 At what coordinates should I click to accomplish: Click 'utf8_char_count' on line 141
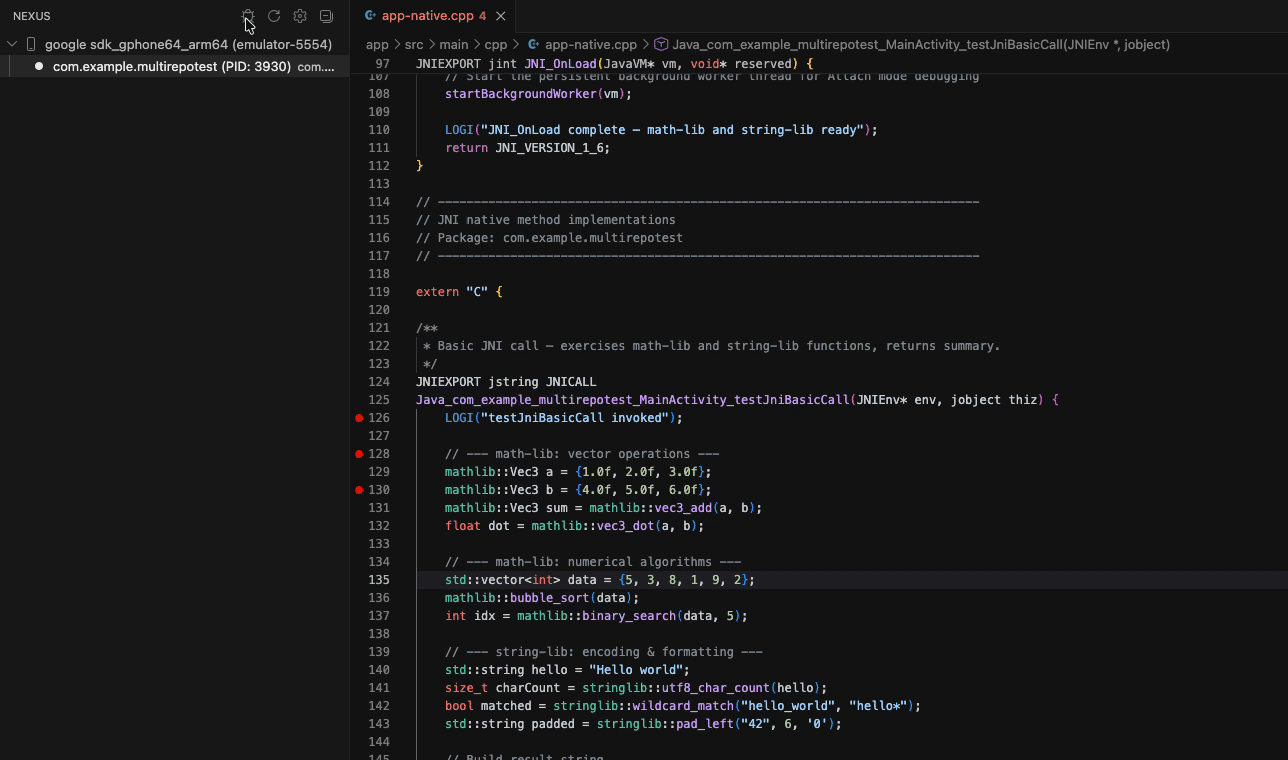pyautogui.click(x=716, y=688)
